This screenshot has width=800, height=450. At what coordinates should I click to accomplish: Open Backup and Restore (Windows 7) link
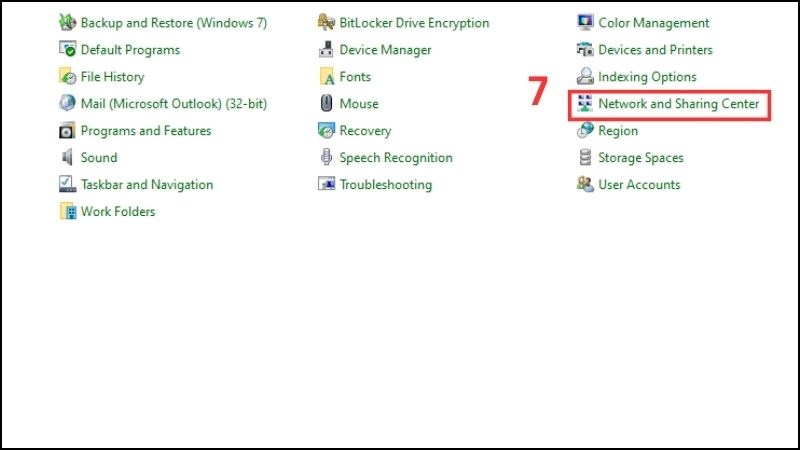click(x=173, y=23)
